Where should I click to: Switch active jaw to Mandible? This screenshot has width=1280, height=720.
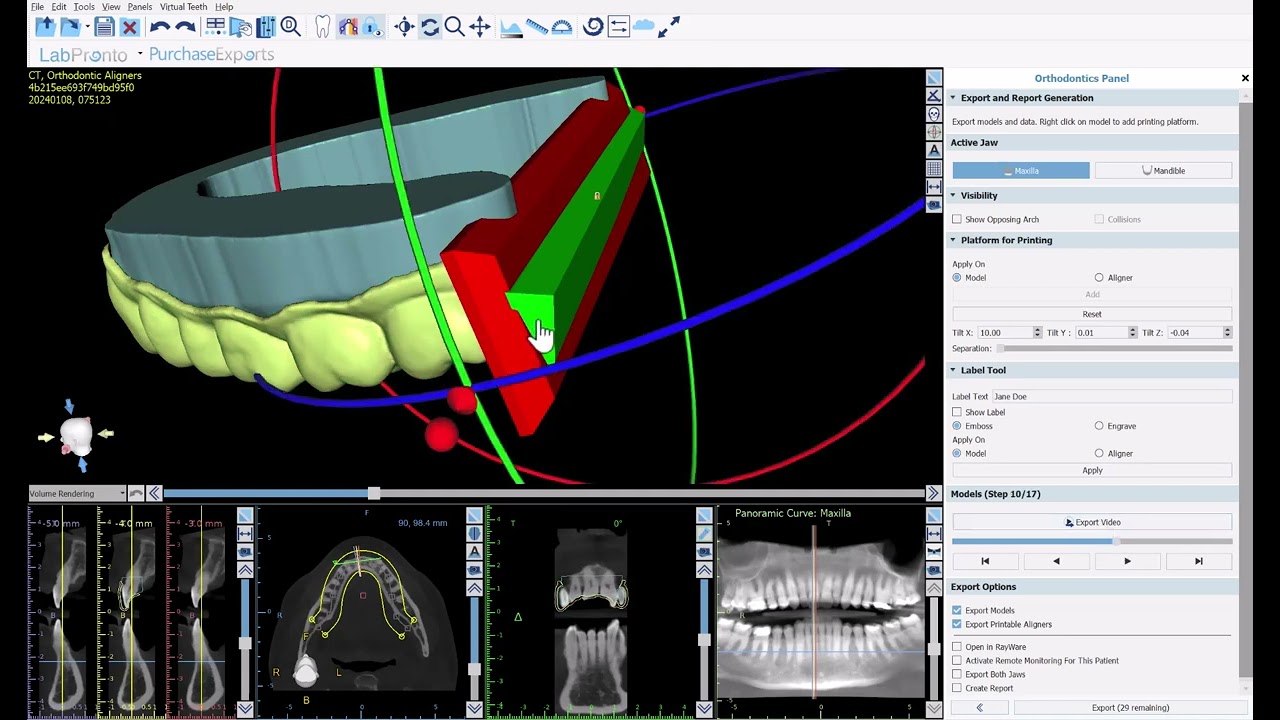[1163, 171]
